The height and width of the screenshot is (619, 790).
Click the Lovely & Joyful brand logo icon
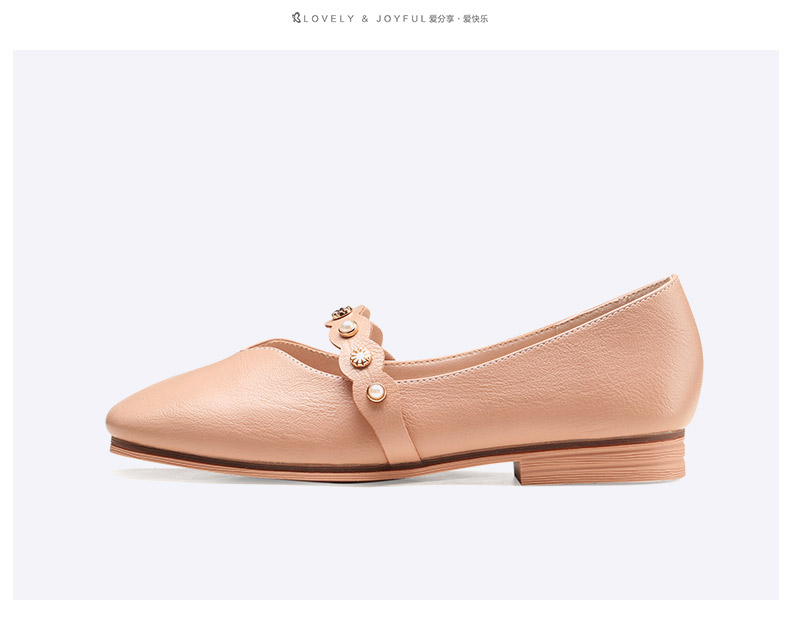296,18
